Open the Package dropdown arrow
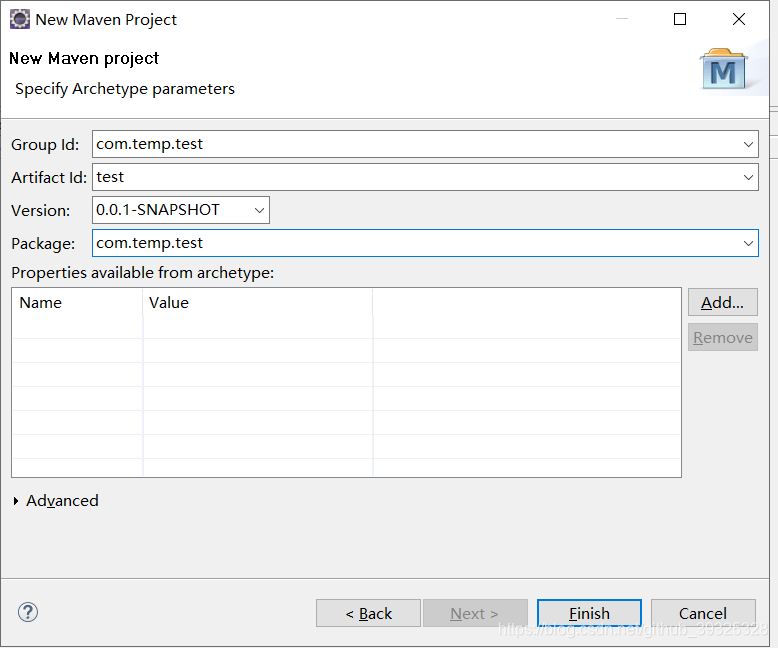Image resolution: width=778 pixels, height=648 pixels. pos(748,243)
